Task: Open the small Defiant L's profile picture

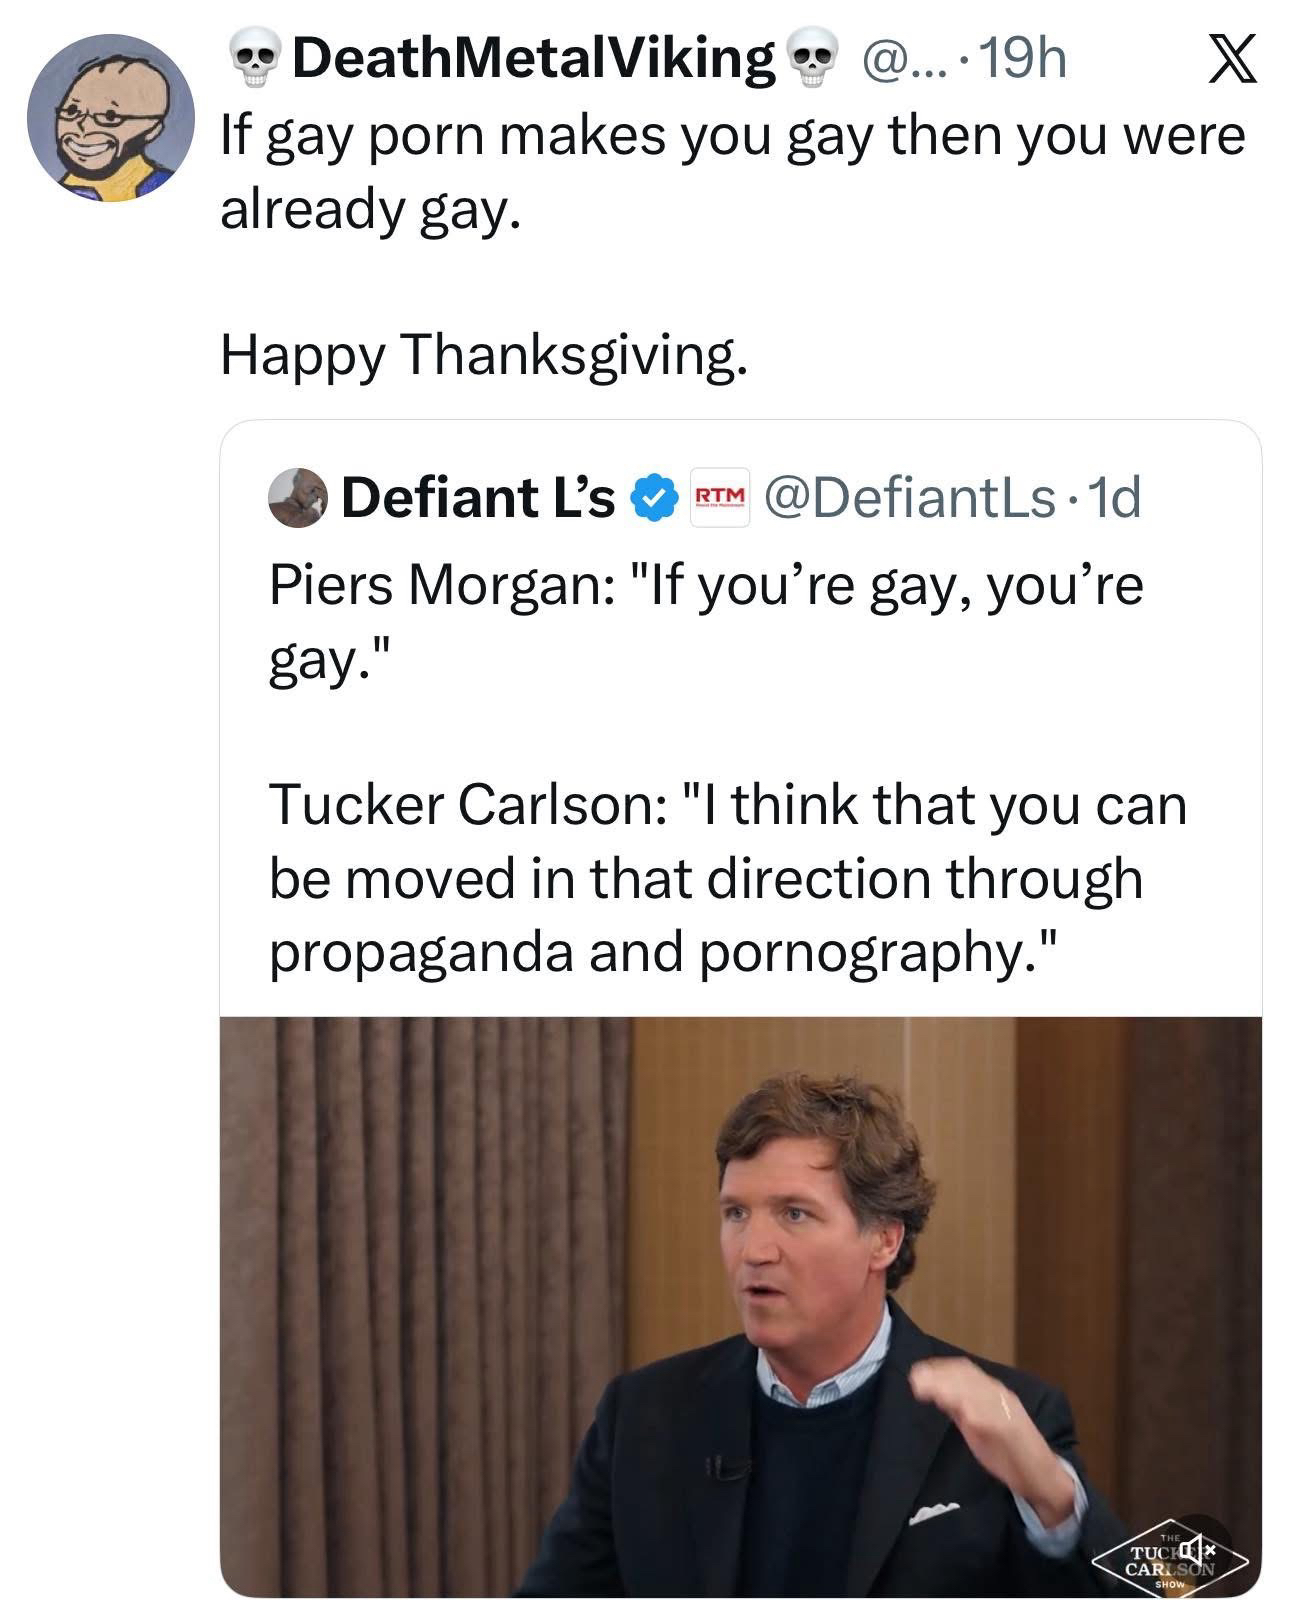Action: coord(297,497)
